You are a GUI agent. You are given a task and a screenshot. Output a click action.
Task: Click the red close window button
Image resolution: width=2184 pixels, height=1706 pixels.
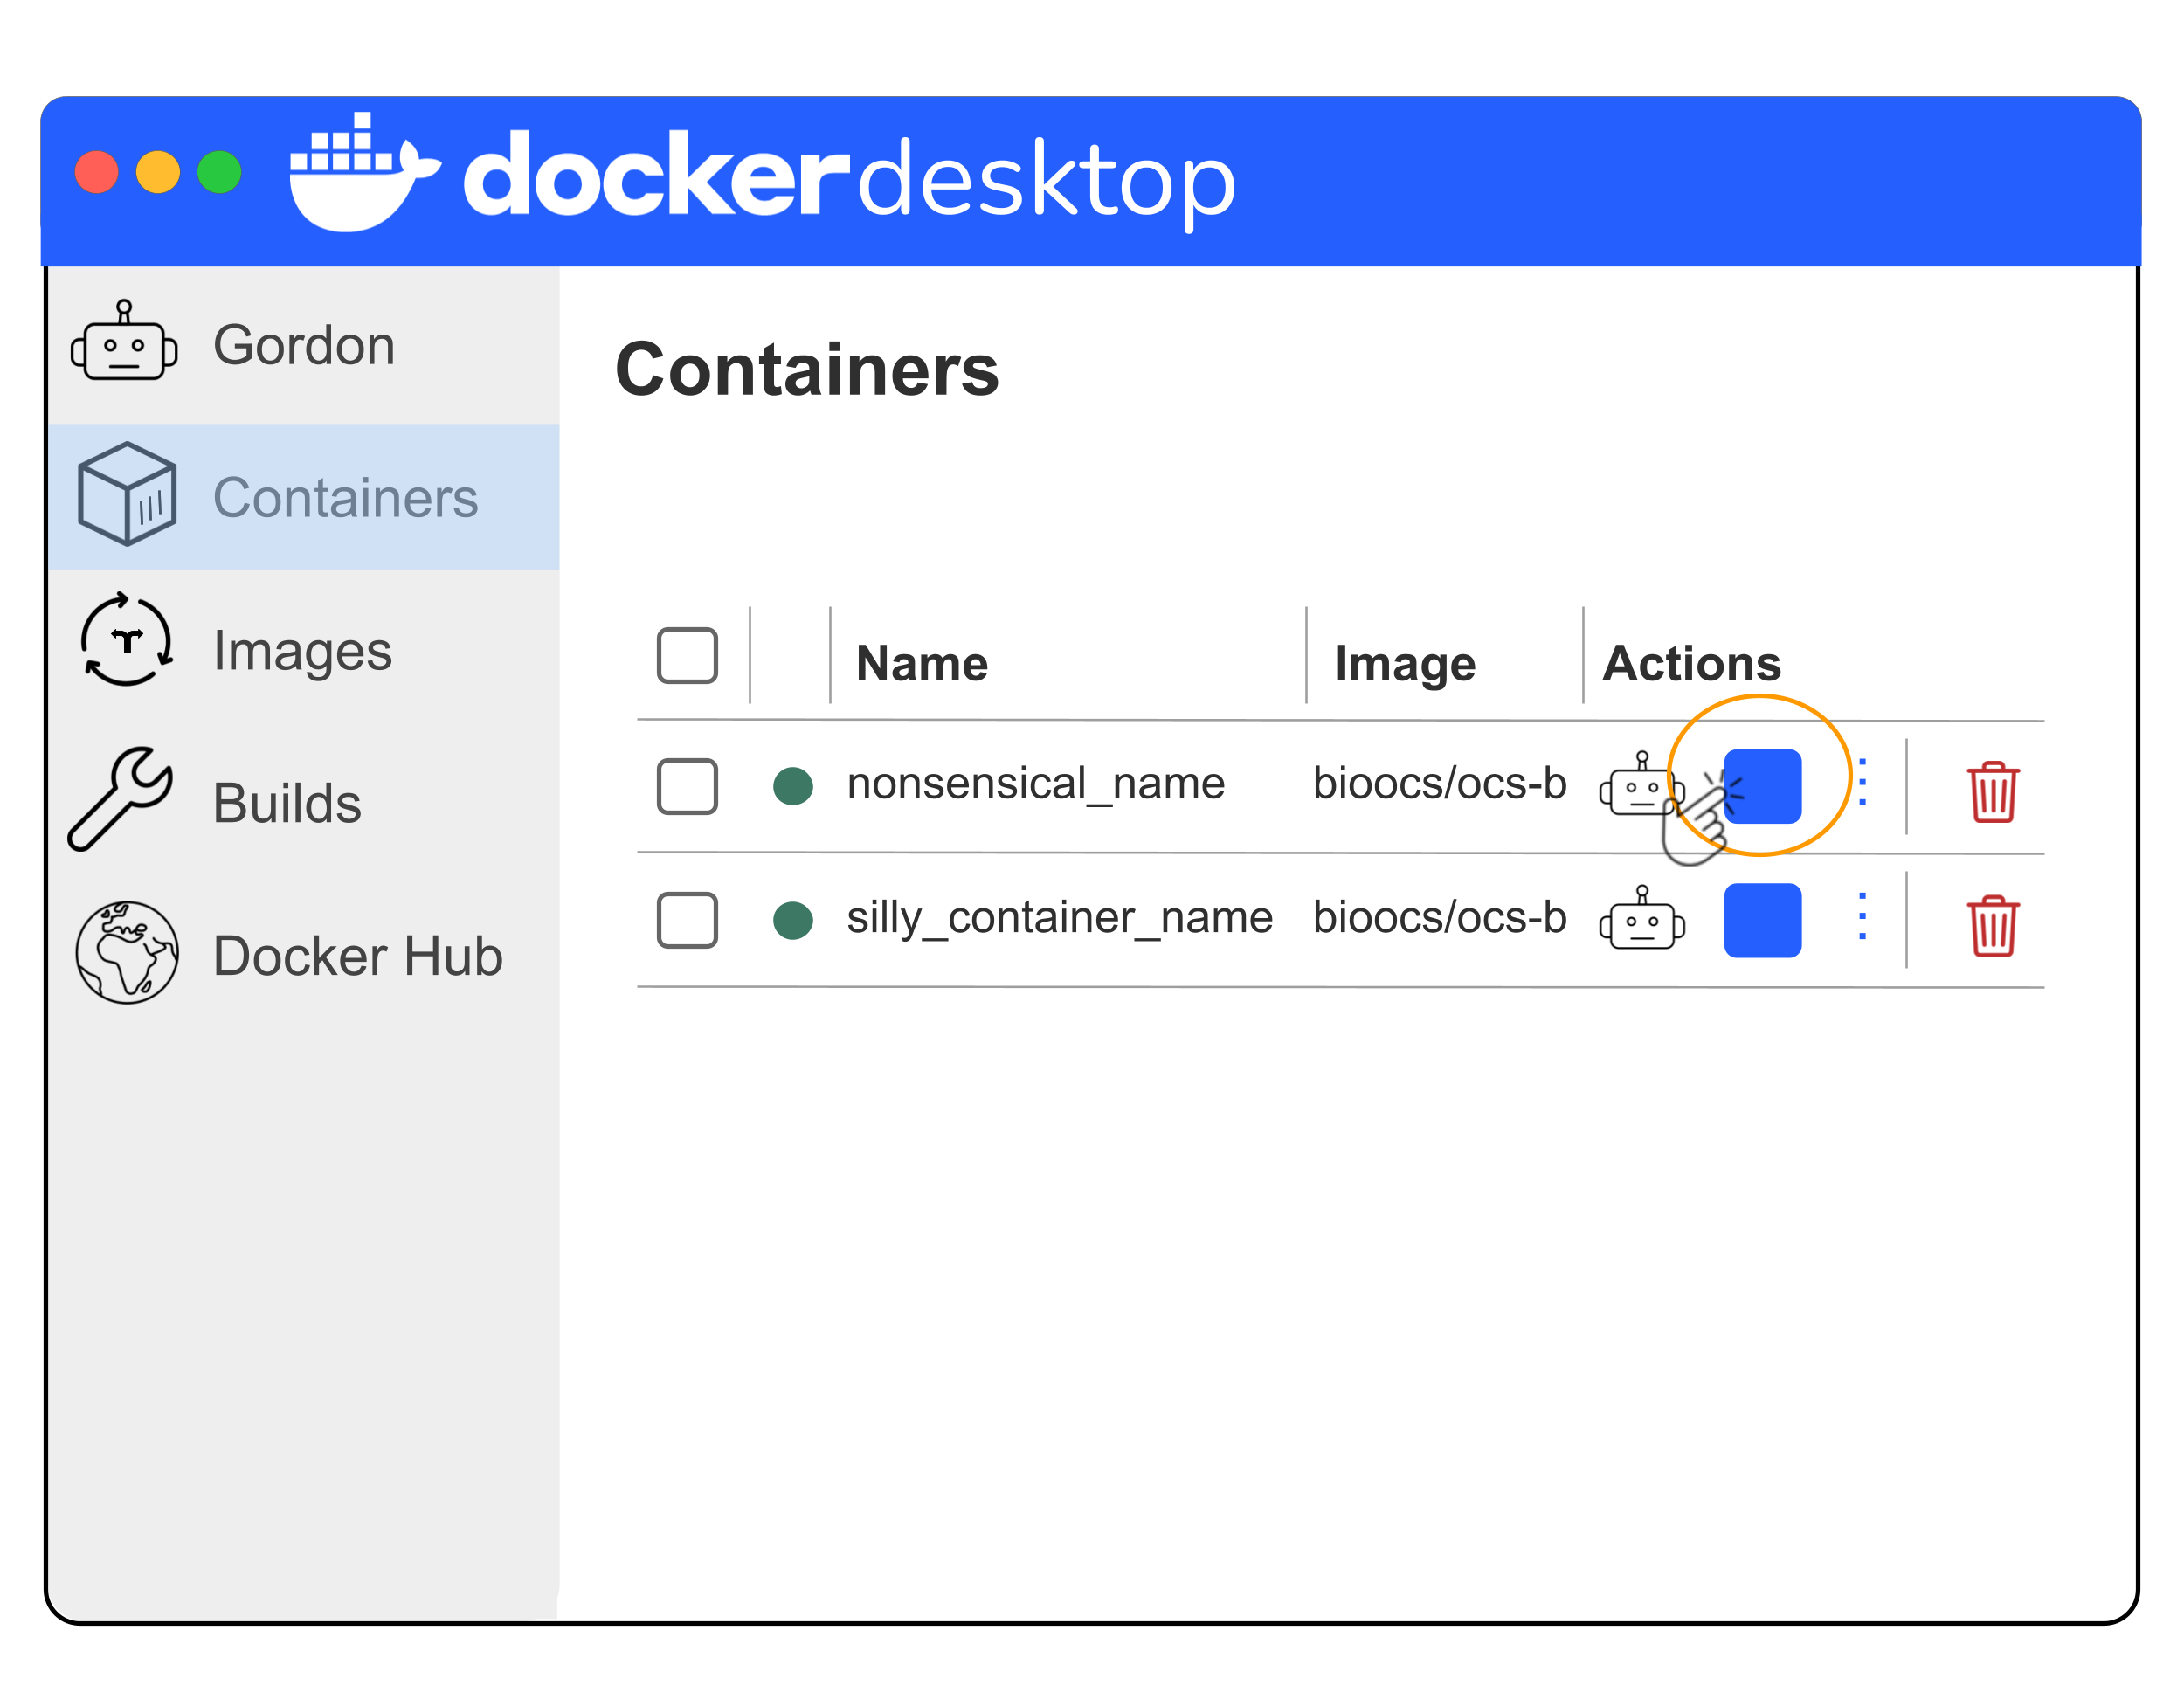click(x=97, y=172)
